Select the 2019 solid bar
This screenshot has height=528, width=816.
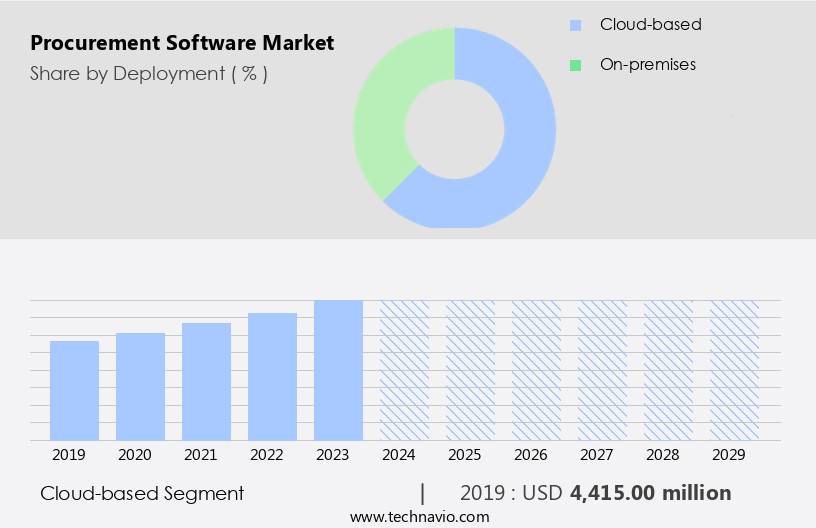(x=74, y=390)
